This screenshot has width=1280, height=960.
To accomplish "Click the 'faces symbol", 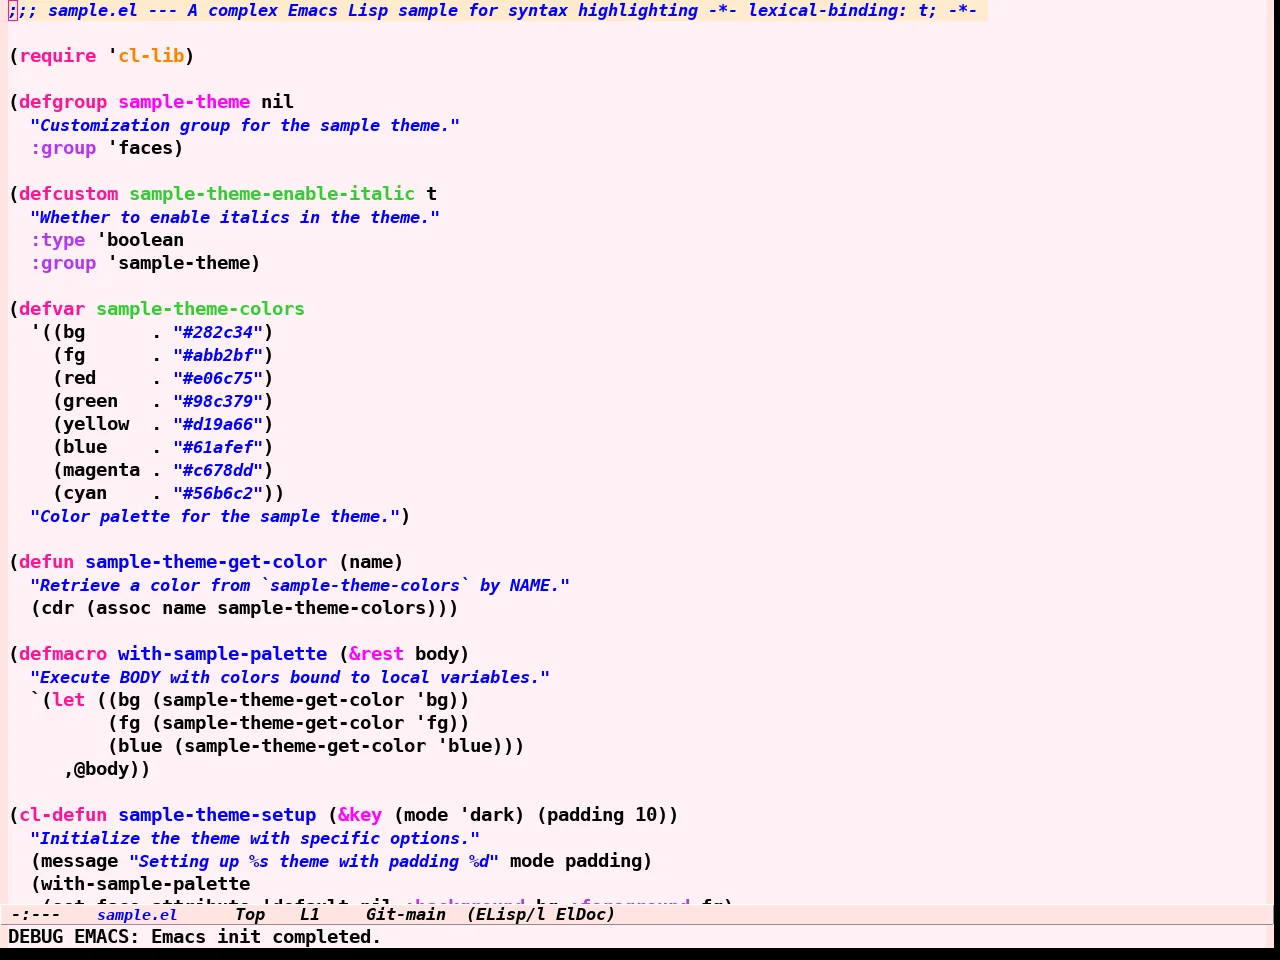I will point(140,148).
